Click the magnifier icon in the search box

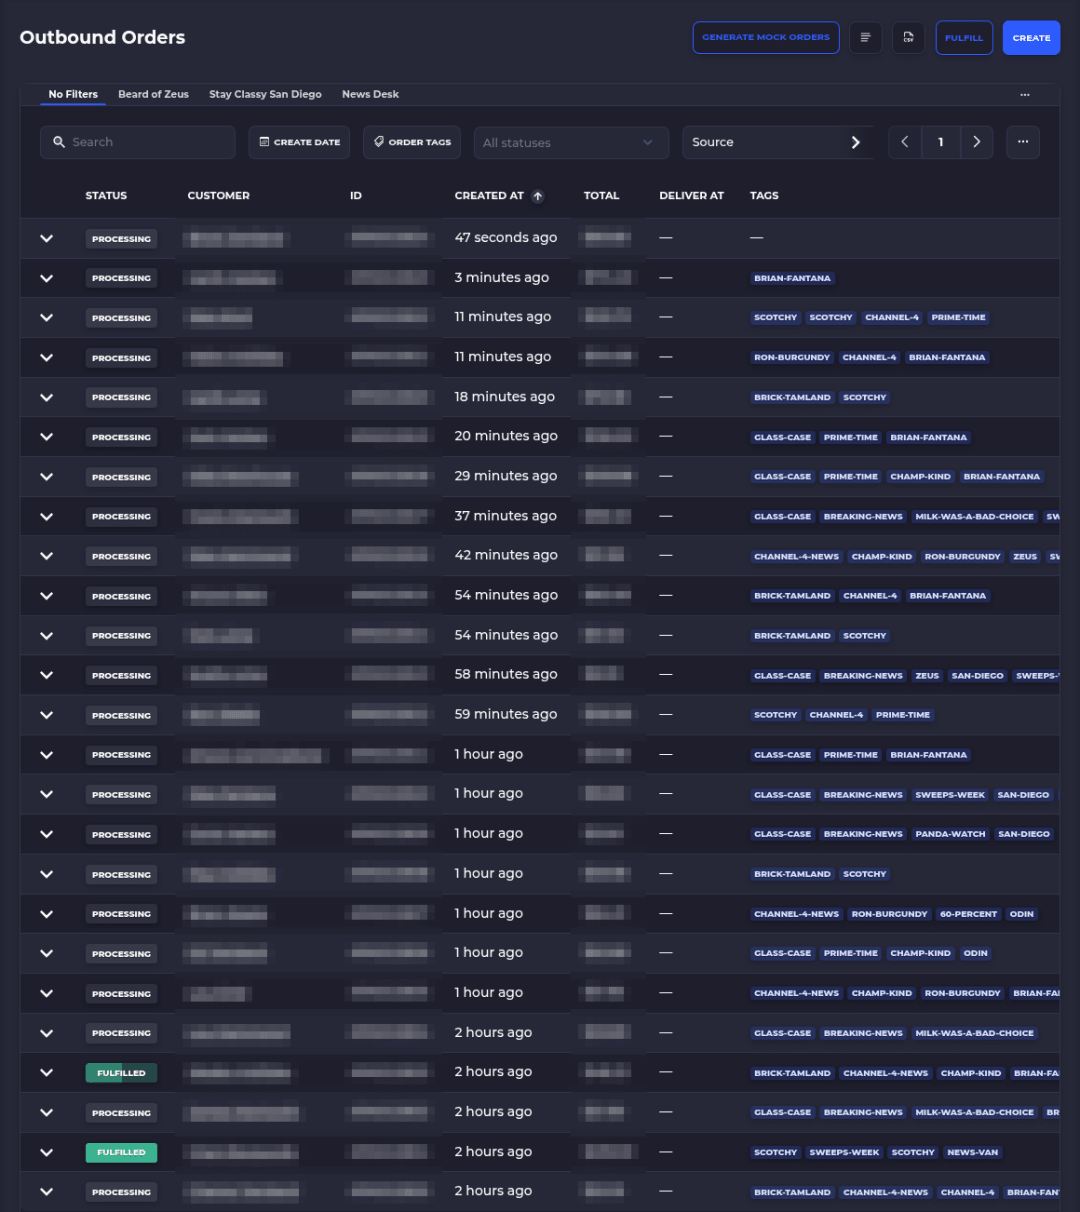pos(60,142)
